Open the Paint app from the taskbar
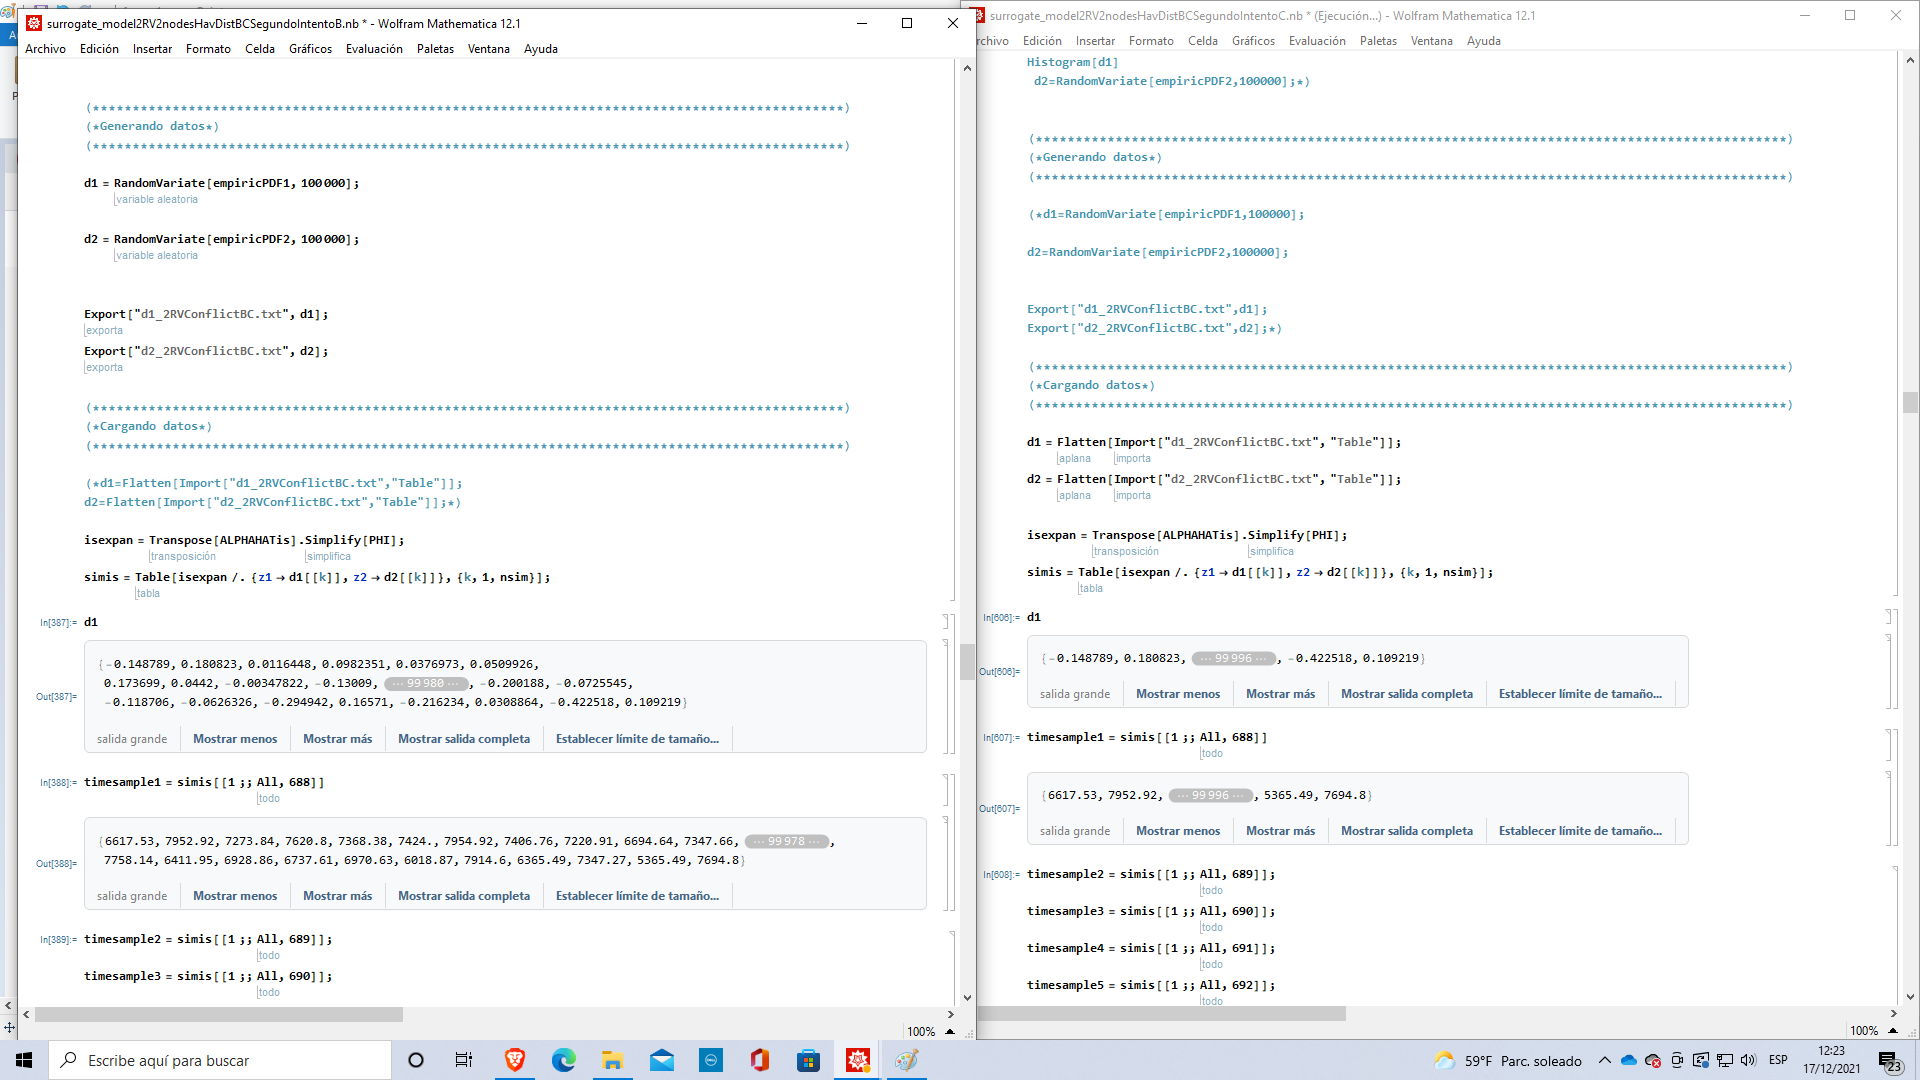This screenshot has height=1080, width=1920. pos(907,1060)
